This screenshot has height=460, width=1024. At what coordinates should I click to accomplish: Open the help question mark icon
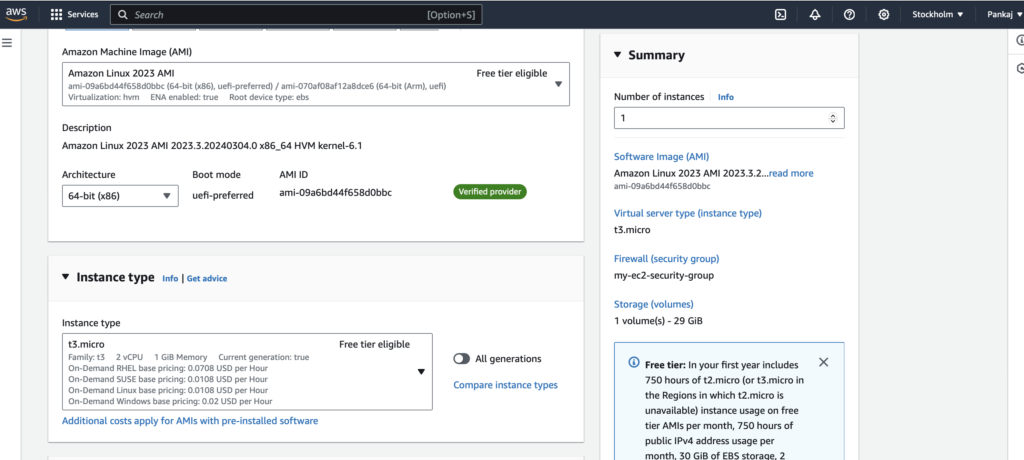point(849,14)
